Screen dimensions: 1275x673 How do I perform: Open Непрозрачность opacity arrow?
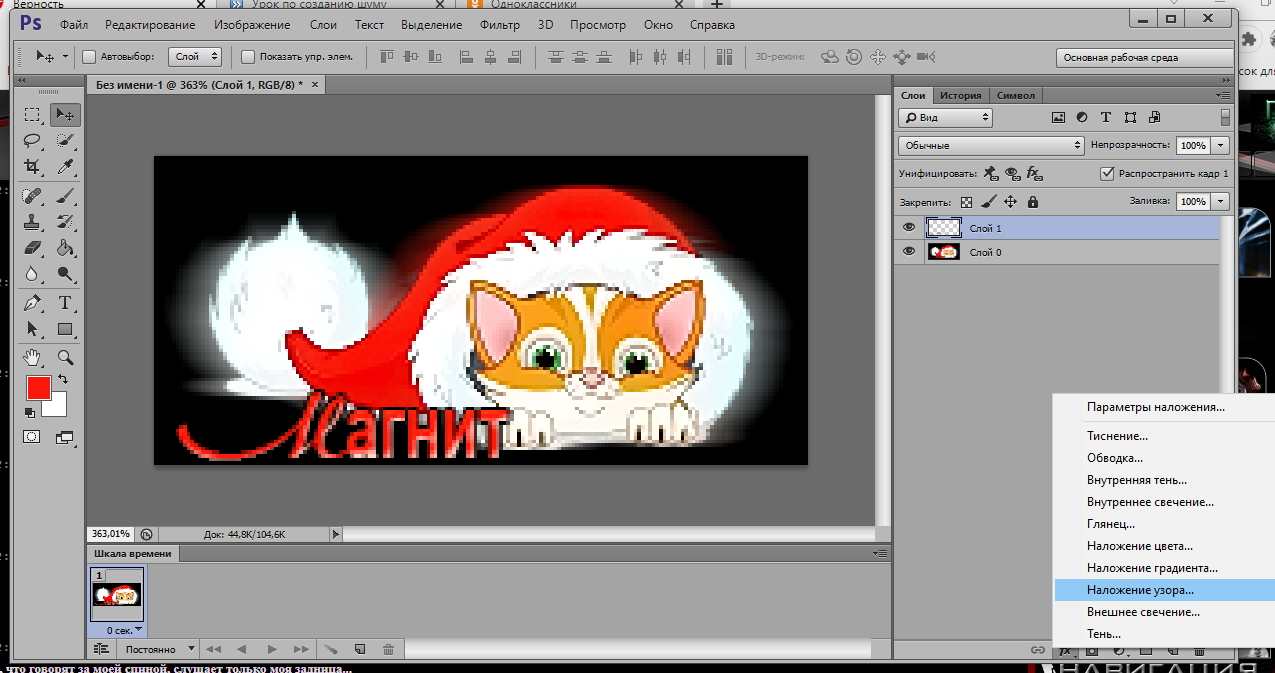[x=1221, y=145]
